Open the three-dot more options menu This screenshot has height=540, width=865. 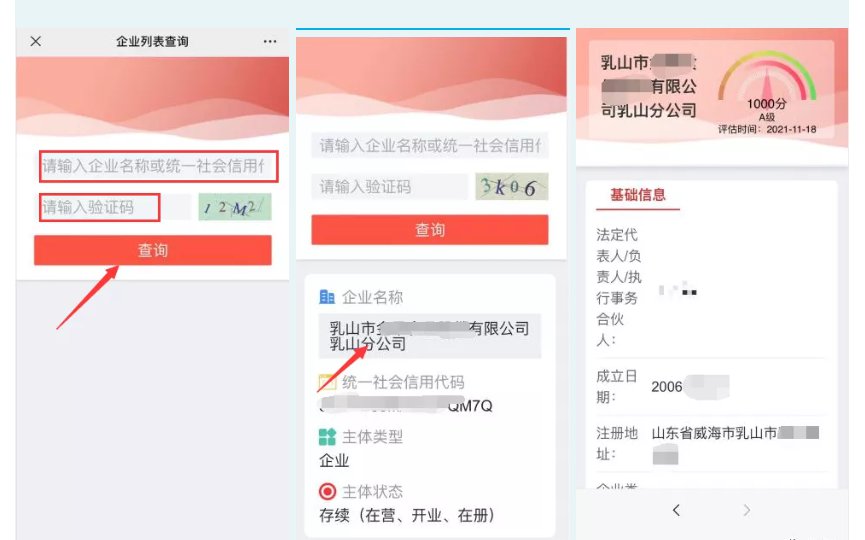[270, 41]
